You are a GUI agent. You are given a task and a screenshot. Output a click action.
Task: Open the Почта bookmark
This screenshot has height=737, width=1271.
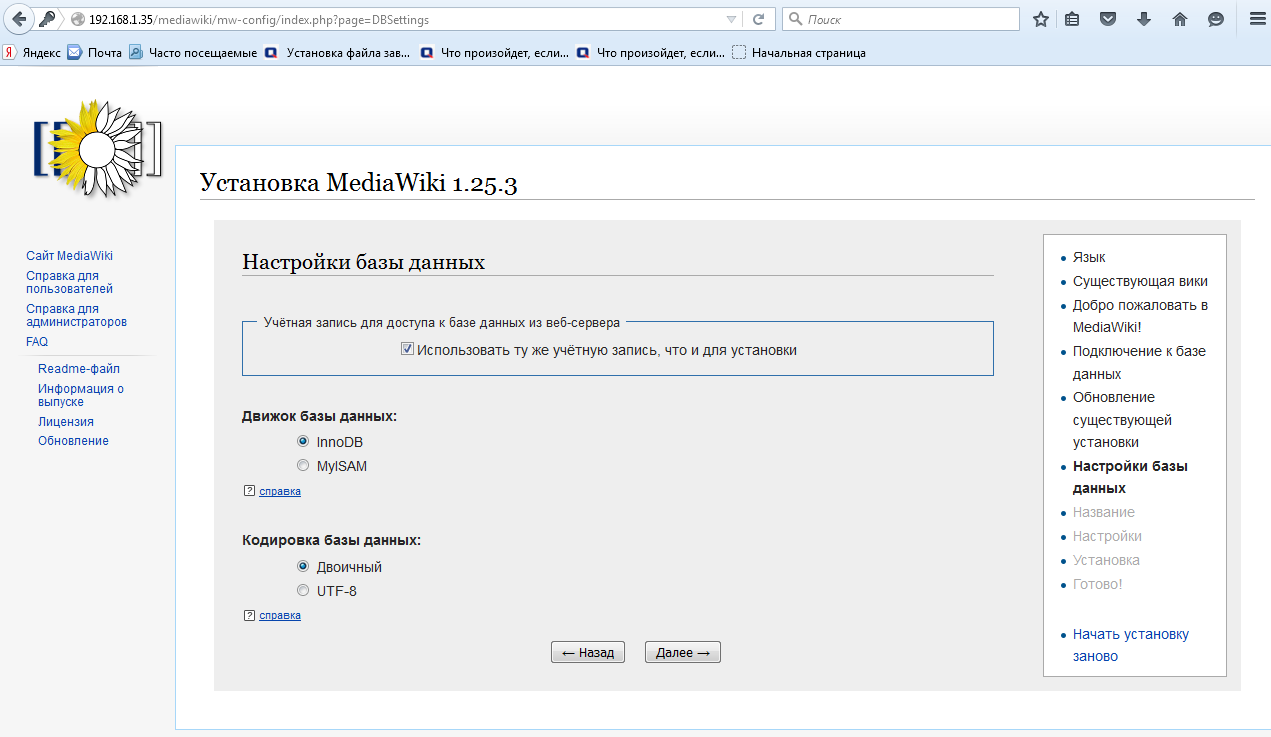pyautogui.click(x=95, y=53)
